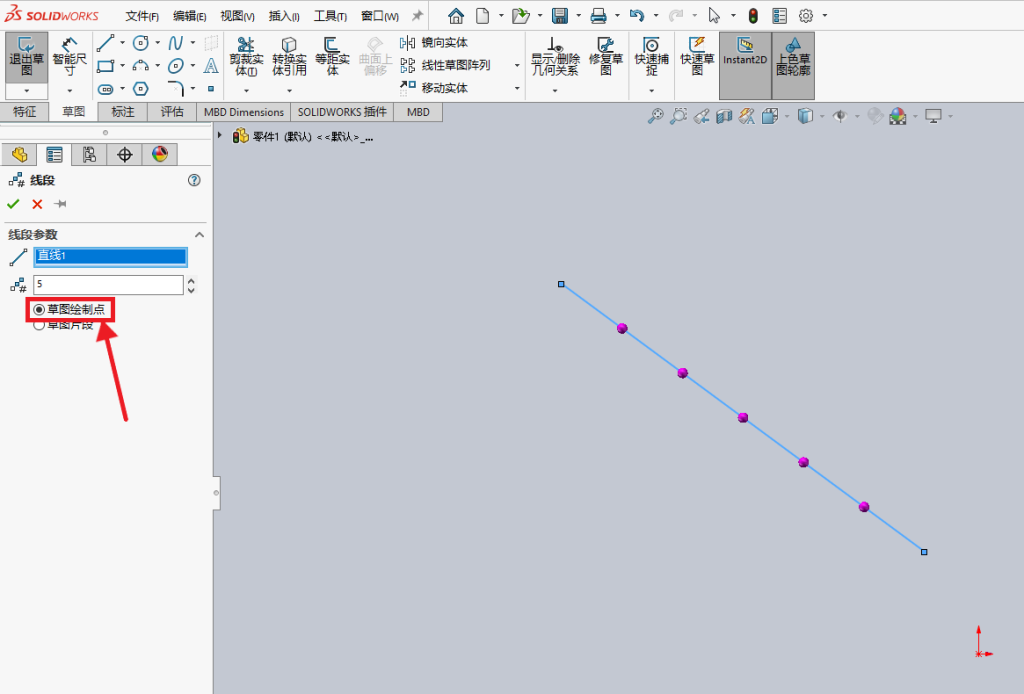Click the Rebuild traffic light icon

tap(753, 16)
